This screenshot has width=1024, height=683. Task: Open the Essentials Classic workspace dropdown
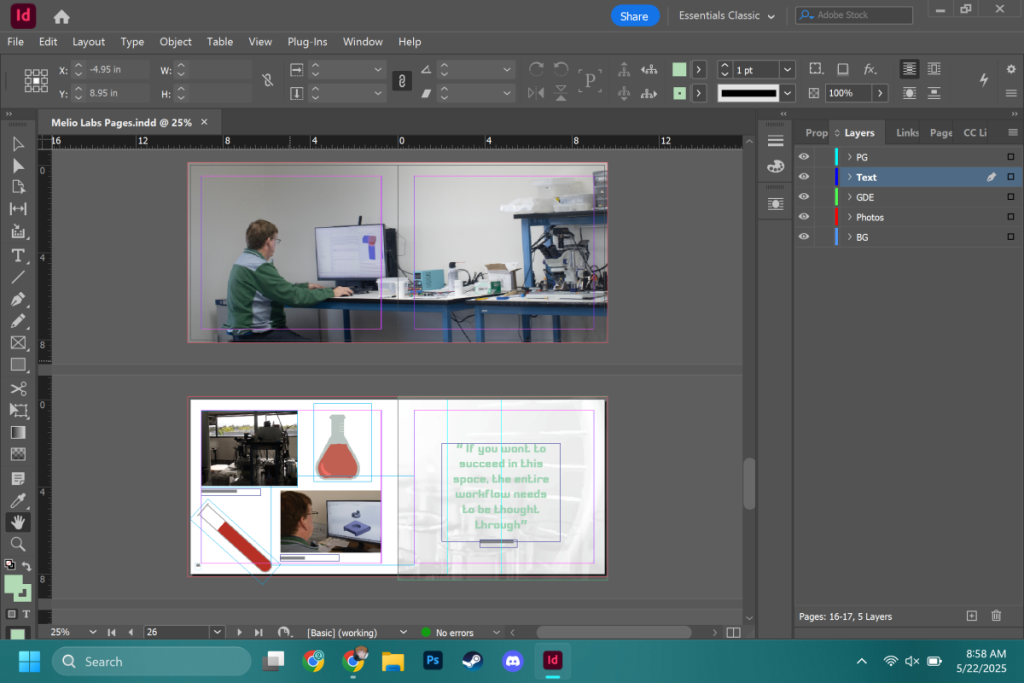(x=726, y=16)
